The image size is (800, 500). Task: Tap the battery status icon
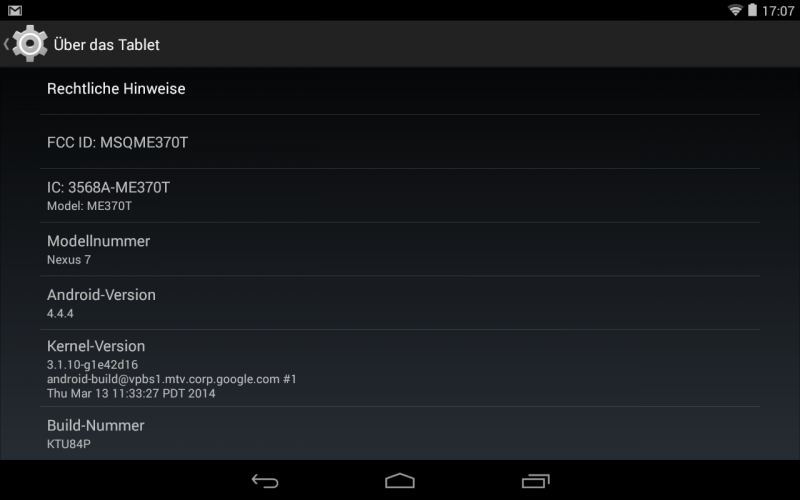click(753, 10)
